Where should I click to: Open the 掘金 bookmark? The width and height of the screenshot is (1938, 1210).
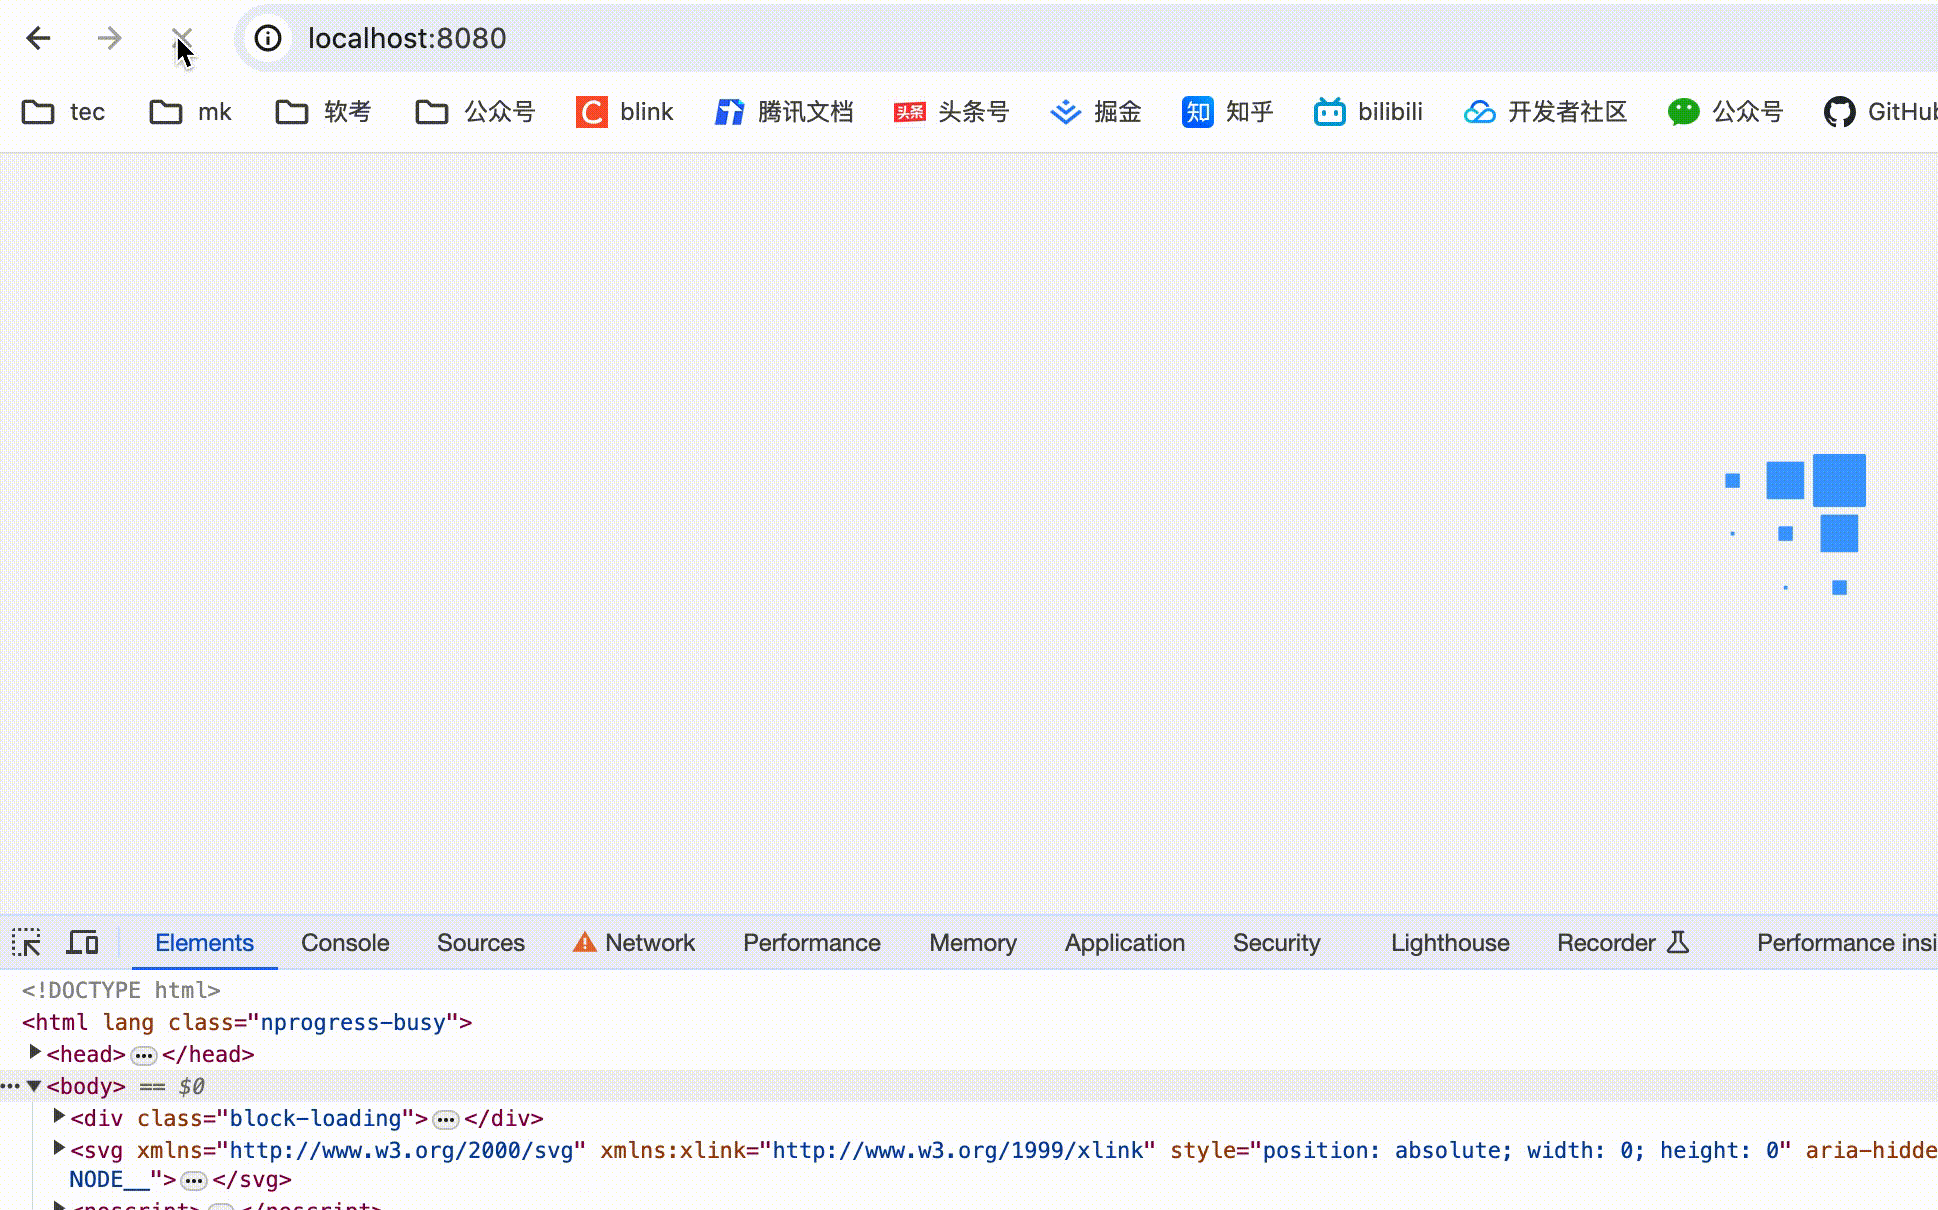[x=1096, y=112]
